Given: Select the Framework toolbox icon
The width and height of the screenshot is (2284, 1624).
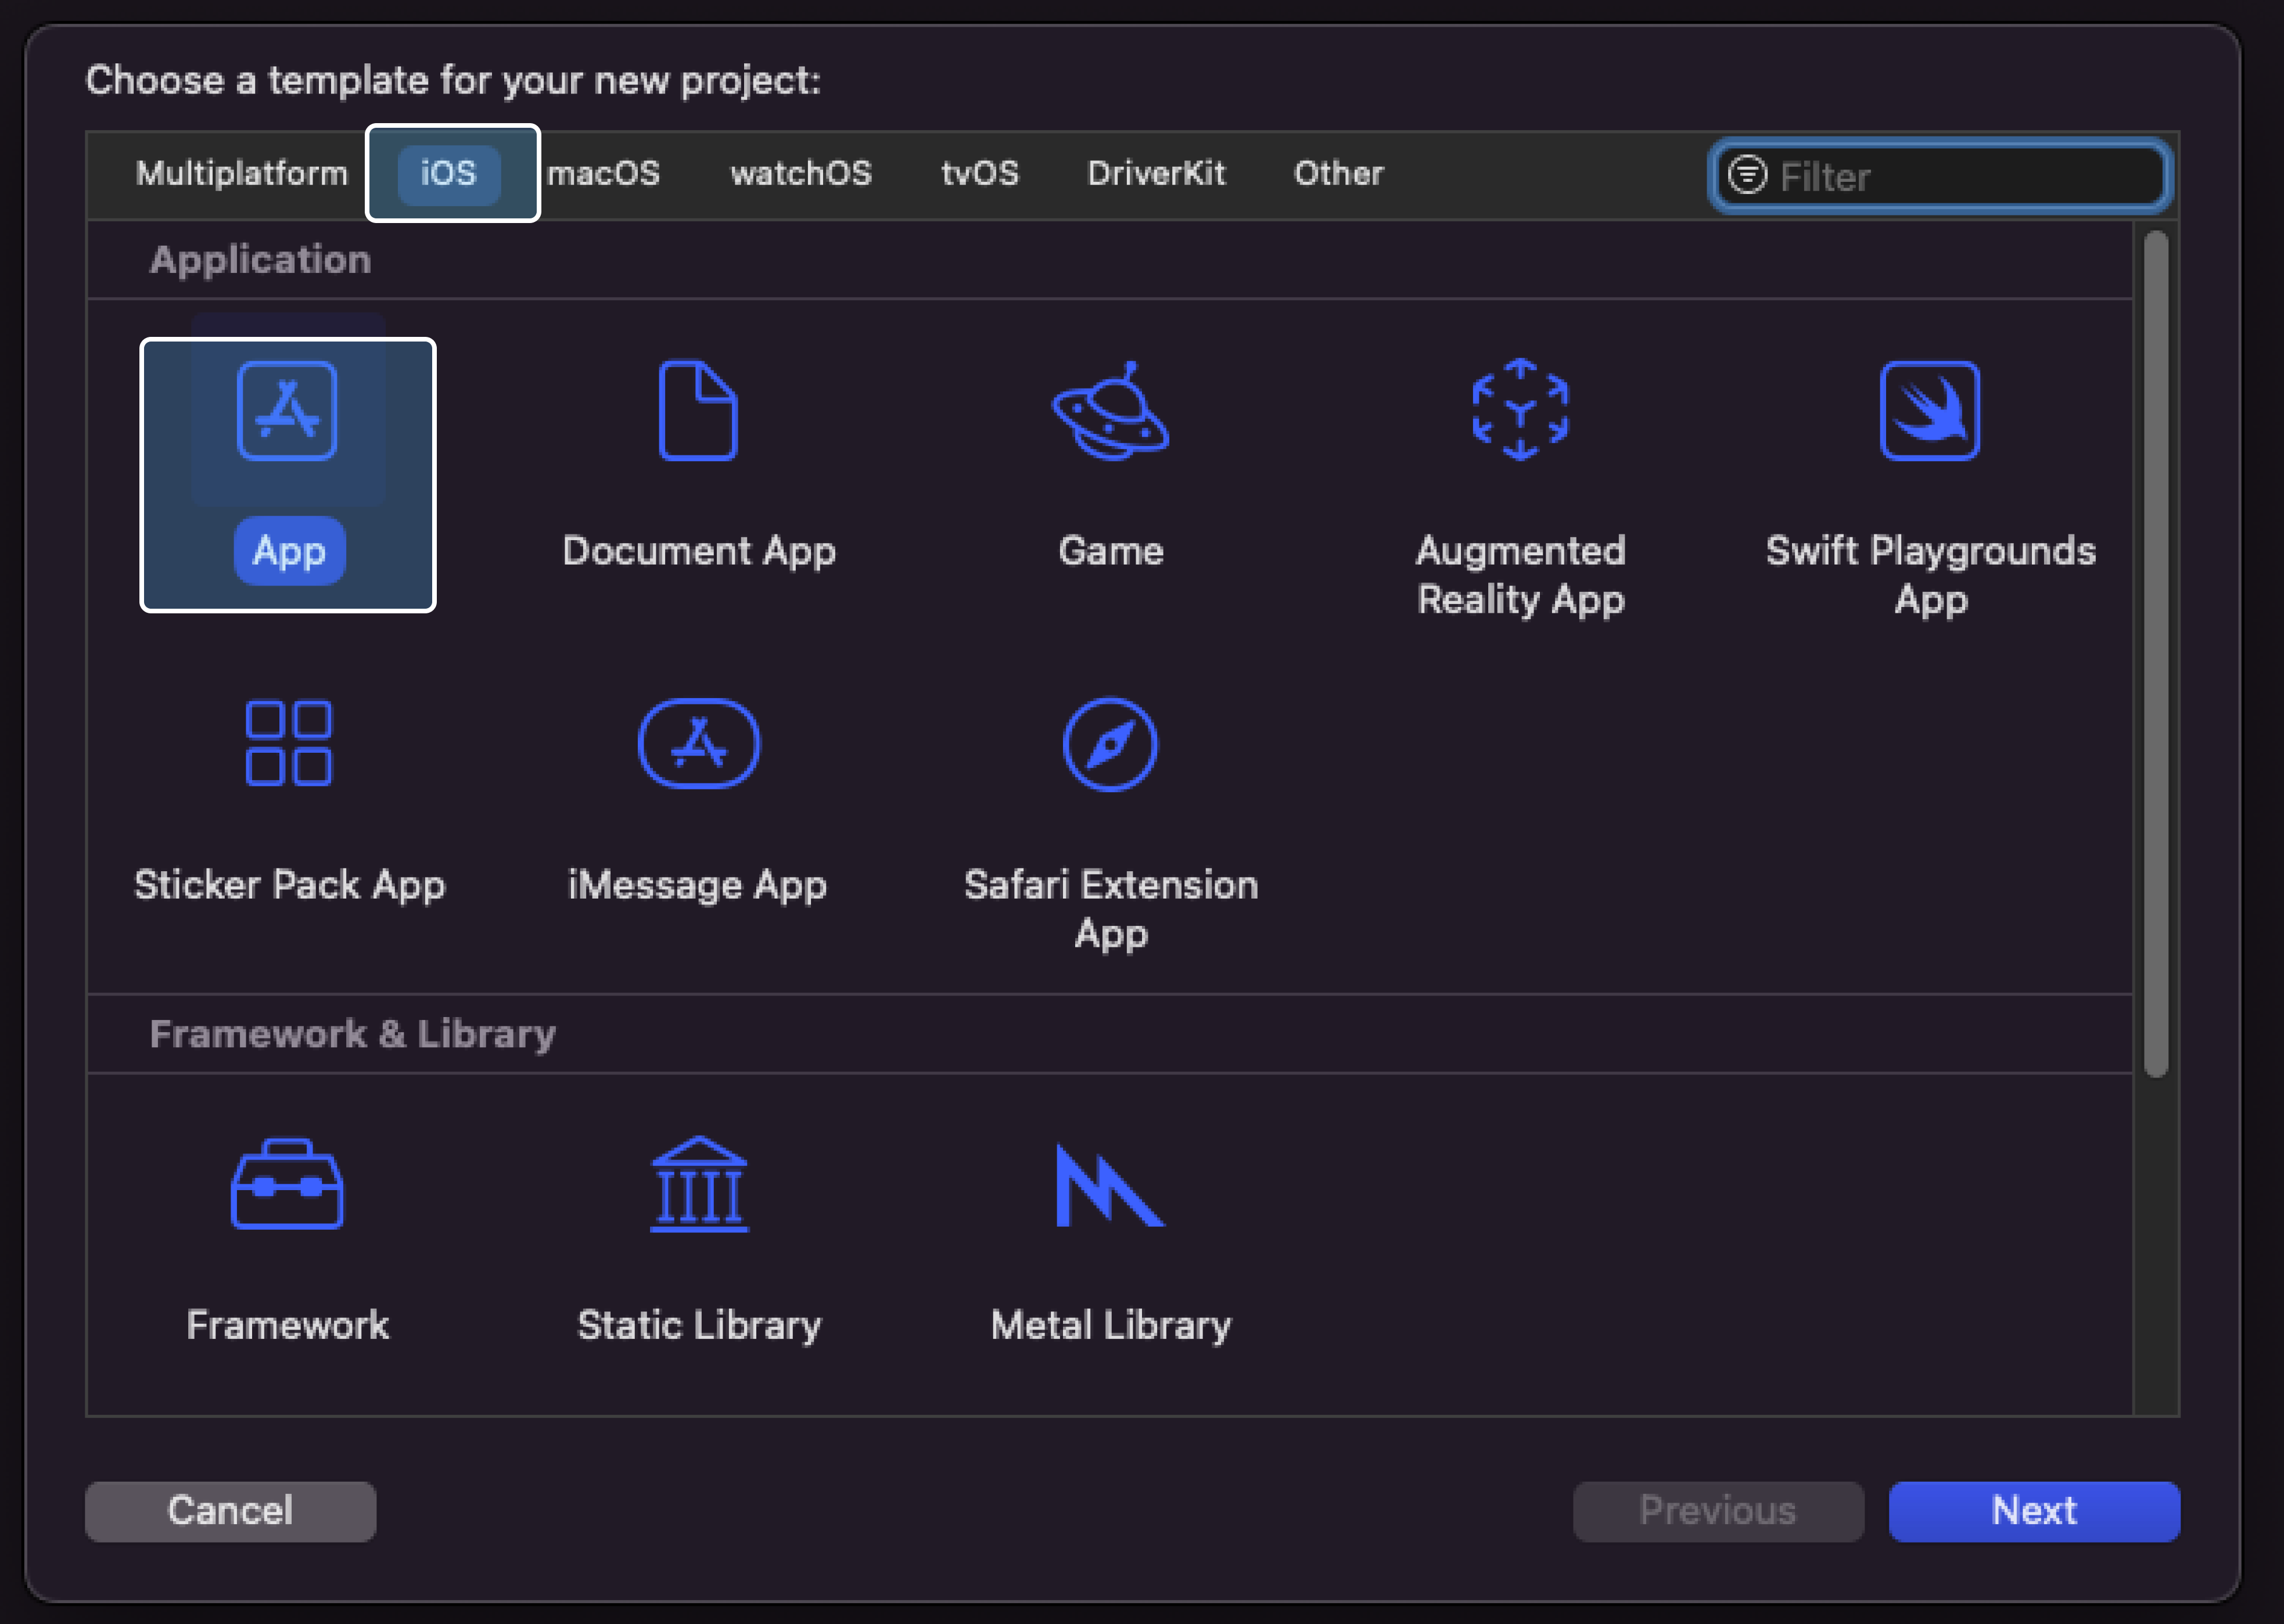Looking at the screenshot, I should [287, 1184].
